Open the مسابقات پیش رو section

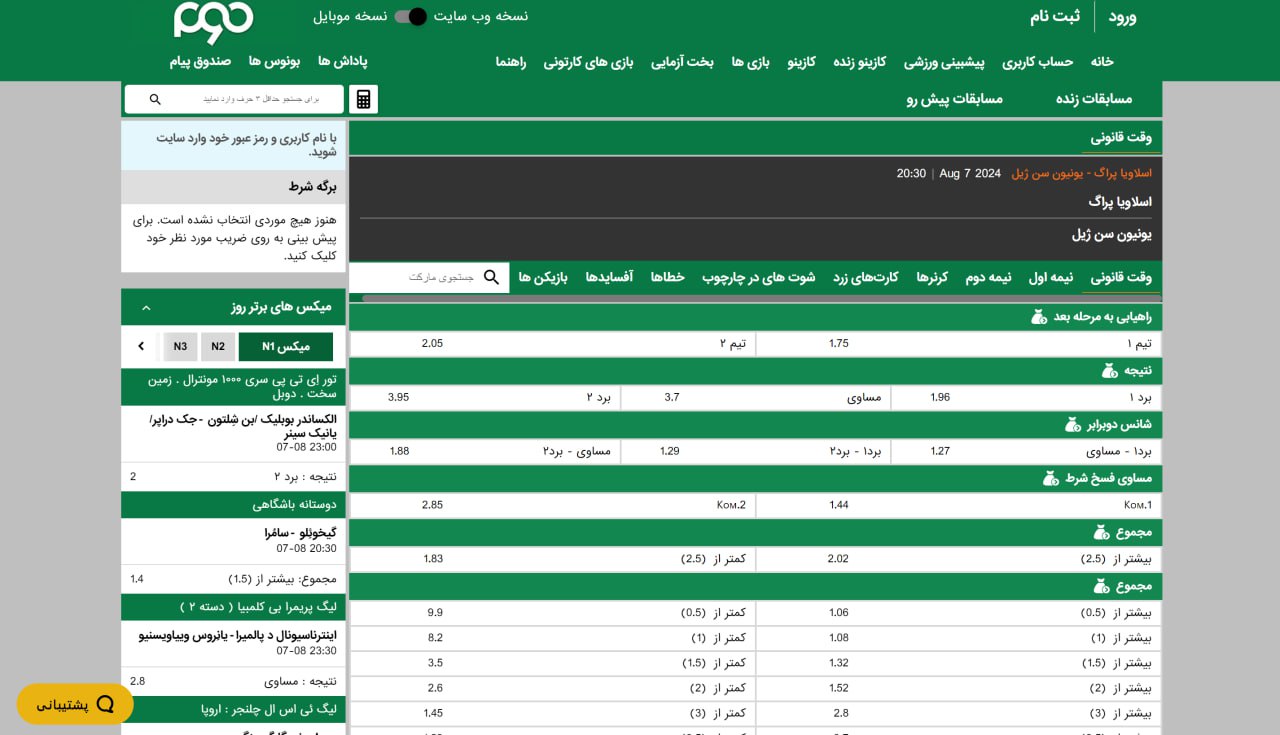pyautogui.click(x=955, y=98)
